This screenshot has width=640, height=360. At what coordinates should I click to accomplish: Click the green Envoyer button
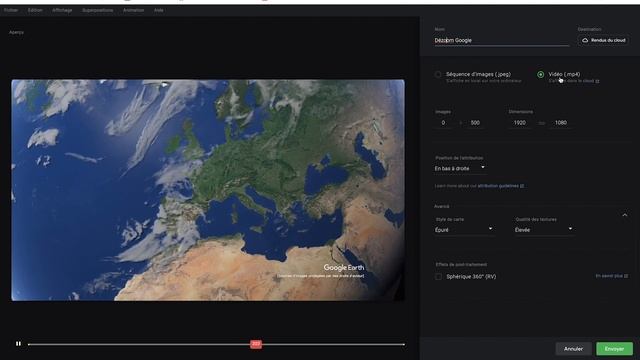point(614,349)
